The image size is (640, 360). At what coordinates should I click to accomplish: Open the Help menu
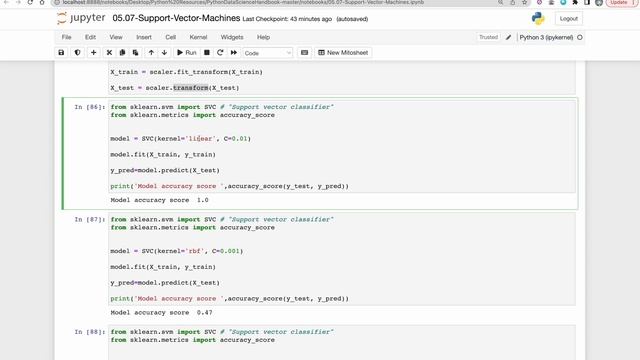(x=263, y=37)
